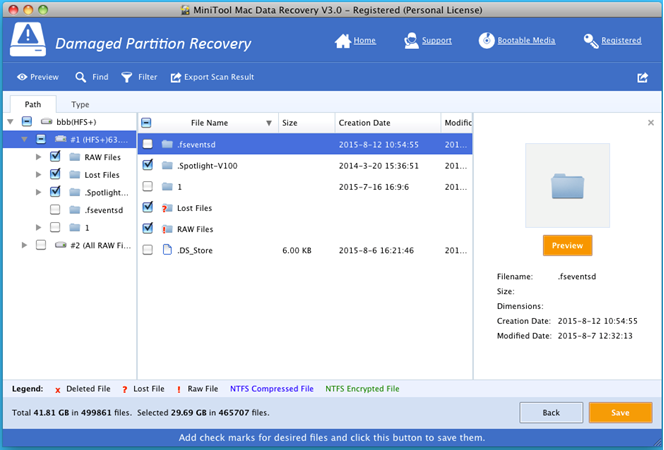Click the Support person icon
The width and height of the screenshot is (664, 450).
[411, 41]
